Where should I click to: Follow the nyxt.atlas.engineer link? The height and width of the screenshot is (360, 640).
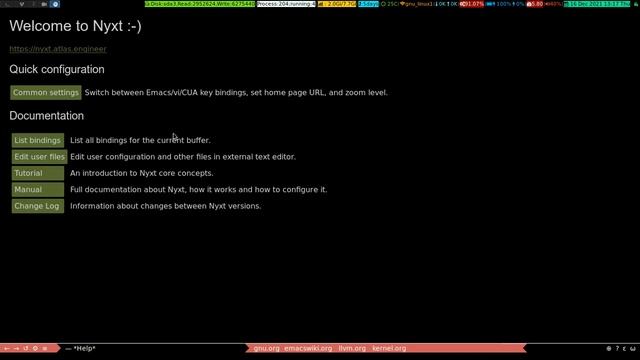point(58,49)
